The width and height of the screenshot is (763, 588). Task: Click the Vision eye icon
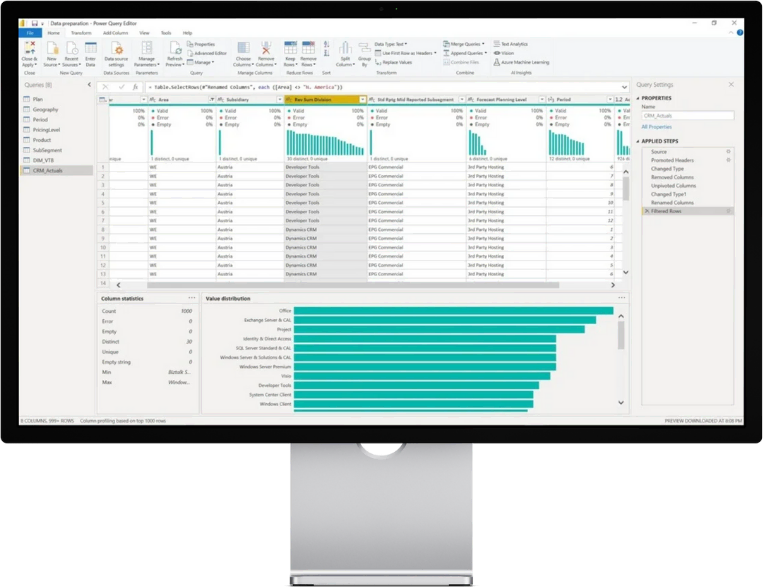[x=497, y=53]
